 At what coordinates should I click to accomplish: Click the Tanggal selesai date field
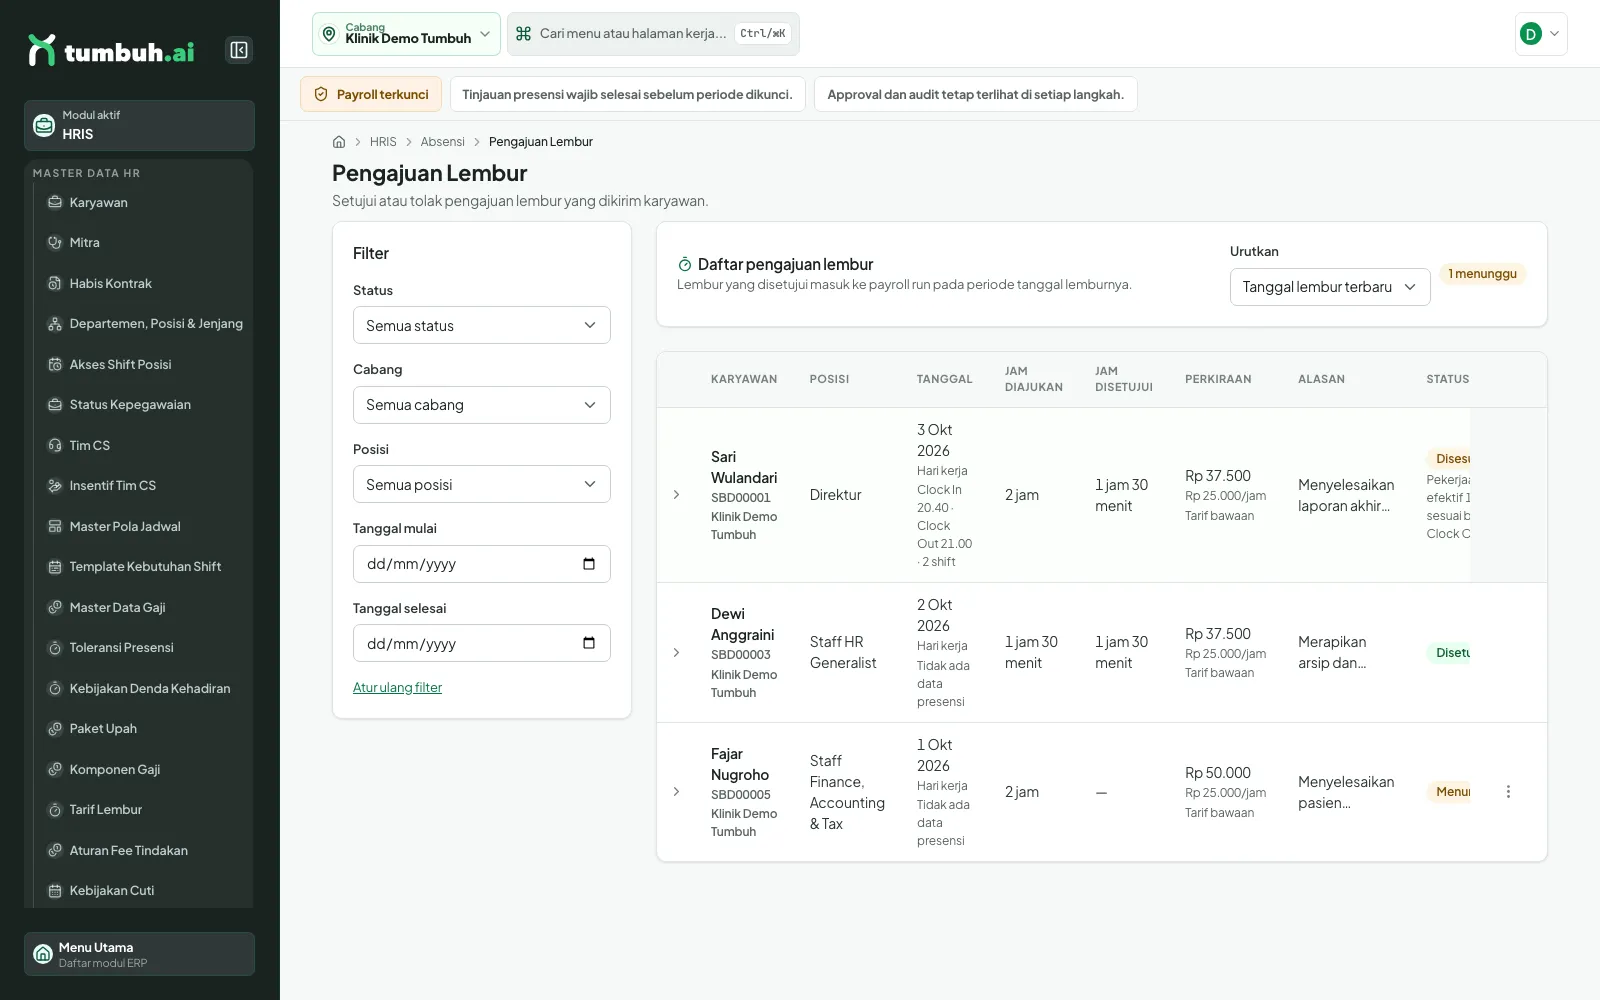482,643
